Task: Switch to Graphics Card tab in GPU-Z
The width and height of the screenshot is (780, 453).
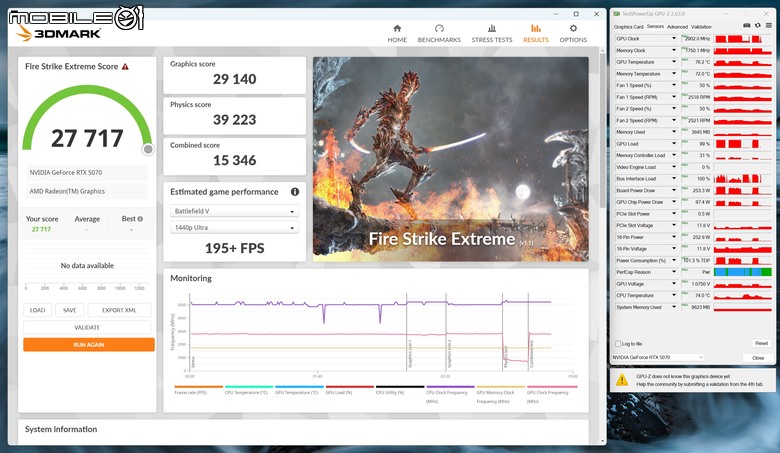Action: coord(628,27)
